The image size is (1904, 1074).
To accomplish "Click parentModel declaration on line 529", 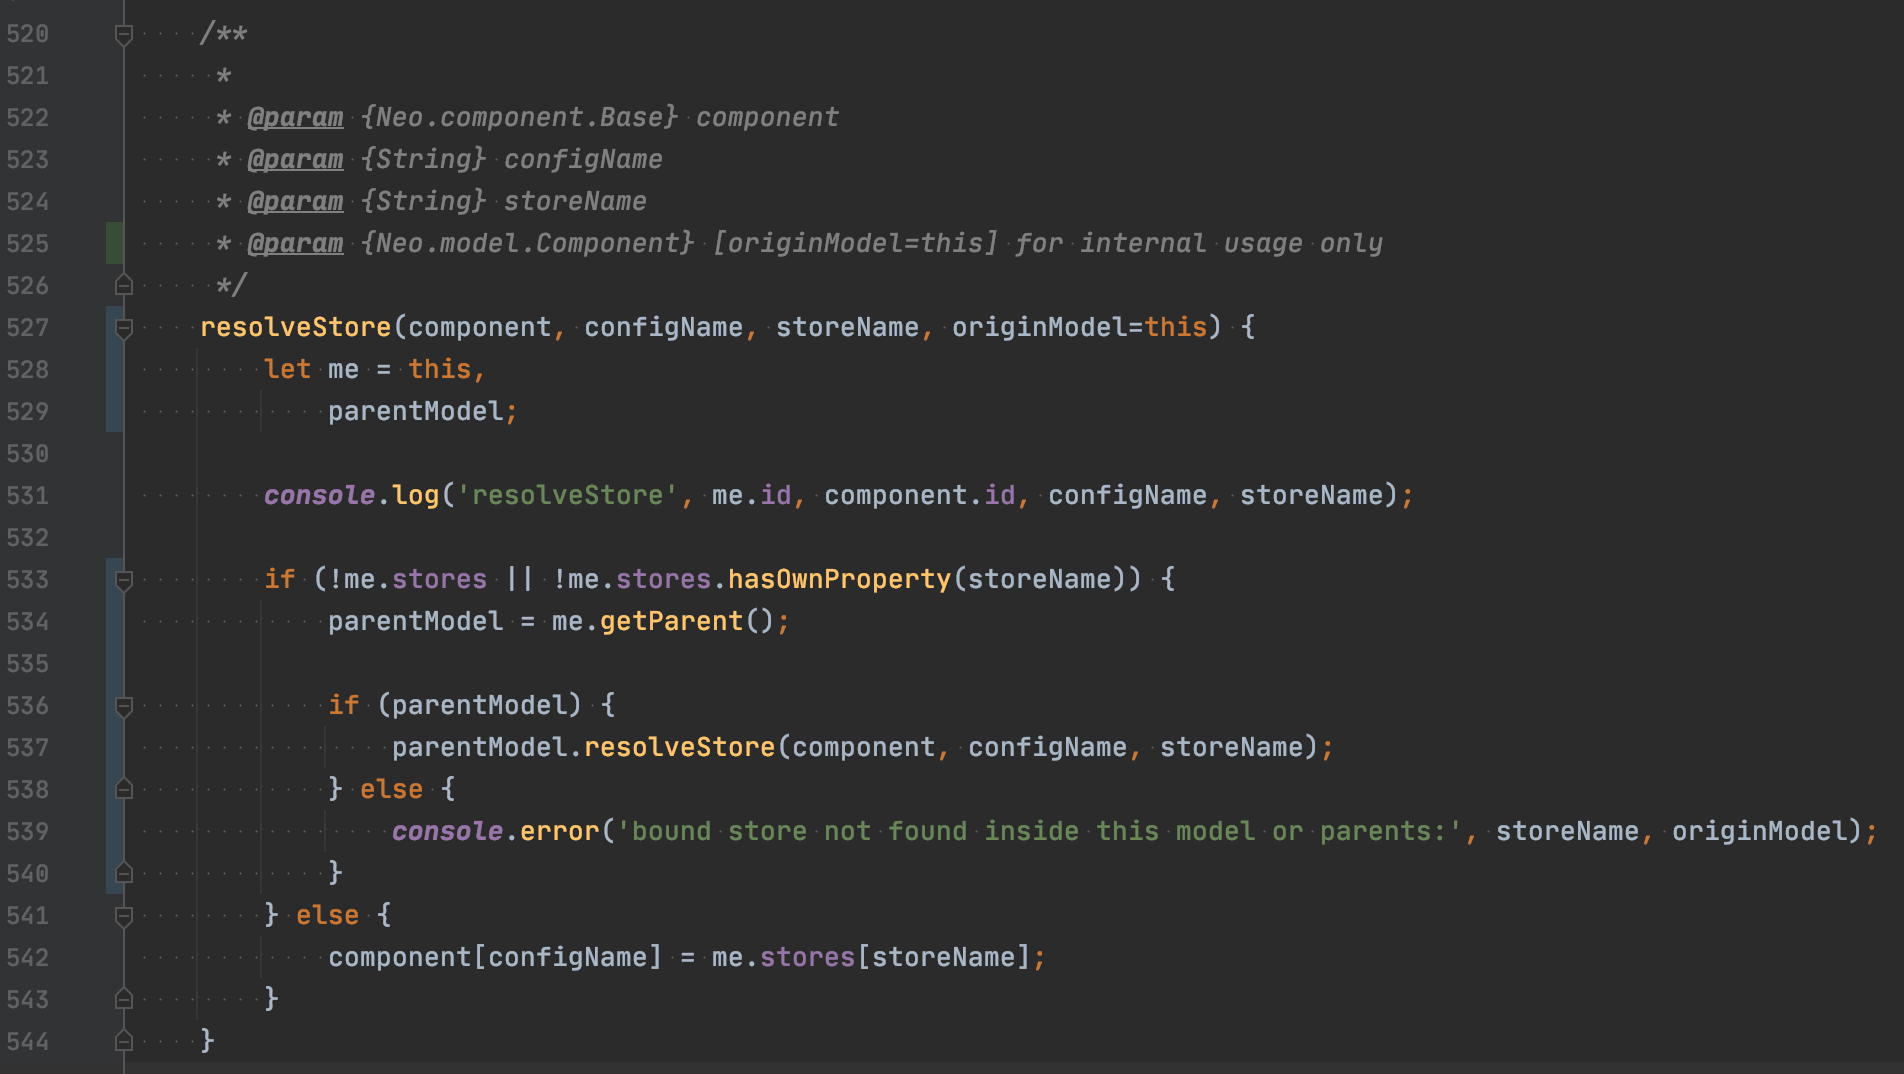I will click(x=415, y=411).
